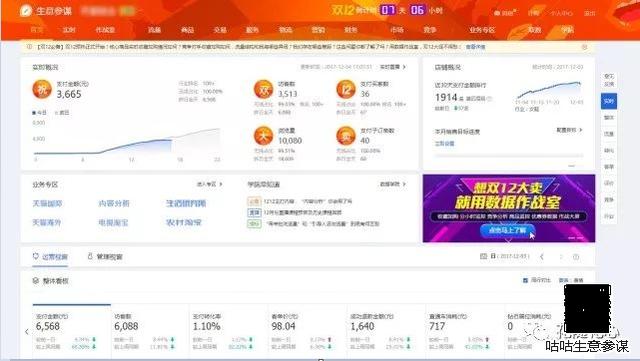640x361 pixels.
Task: Go to the previous date with left chevron
Action: [x=542, y=257]
